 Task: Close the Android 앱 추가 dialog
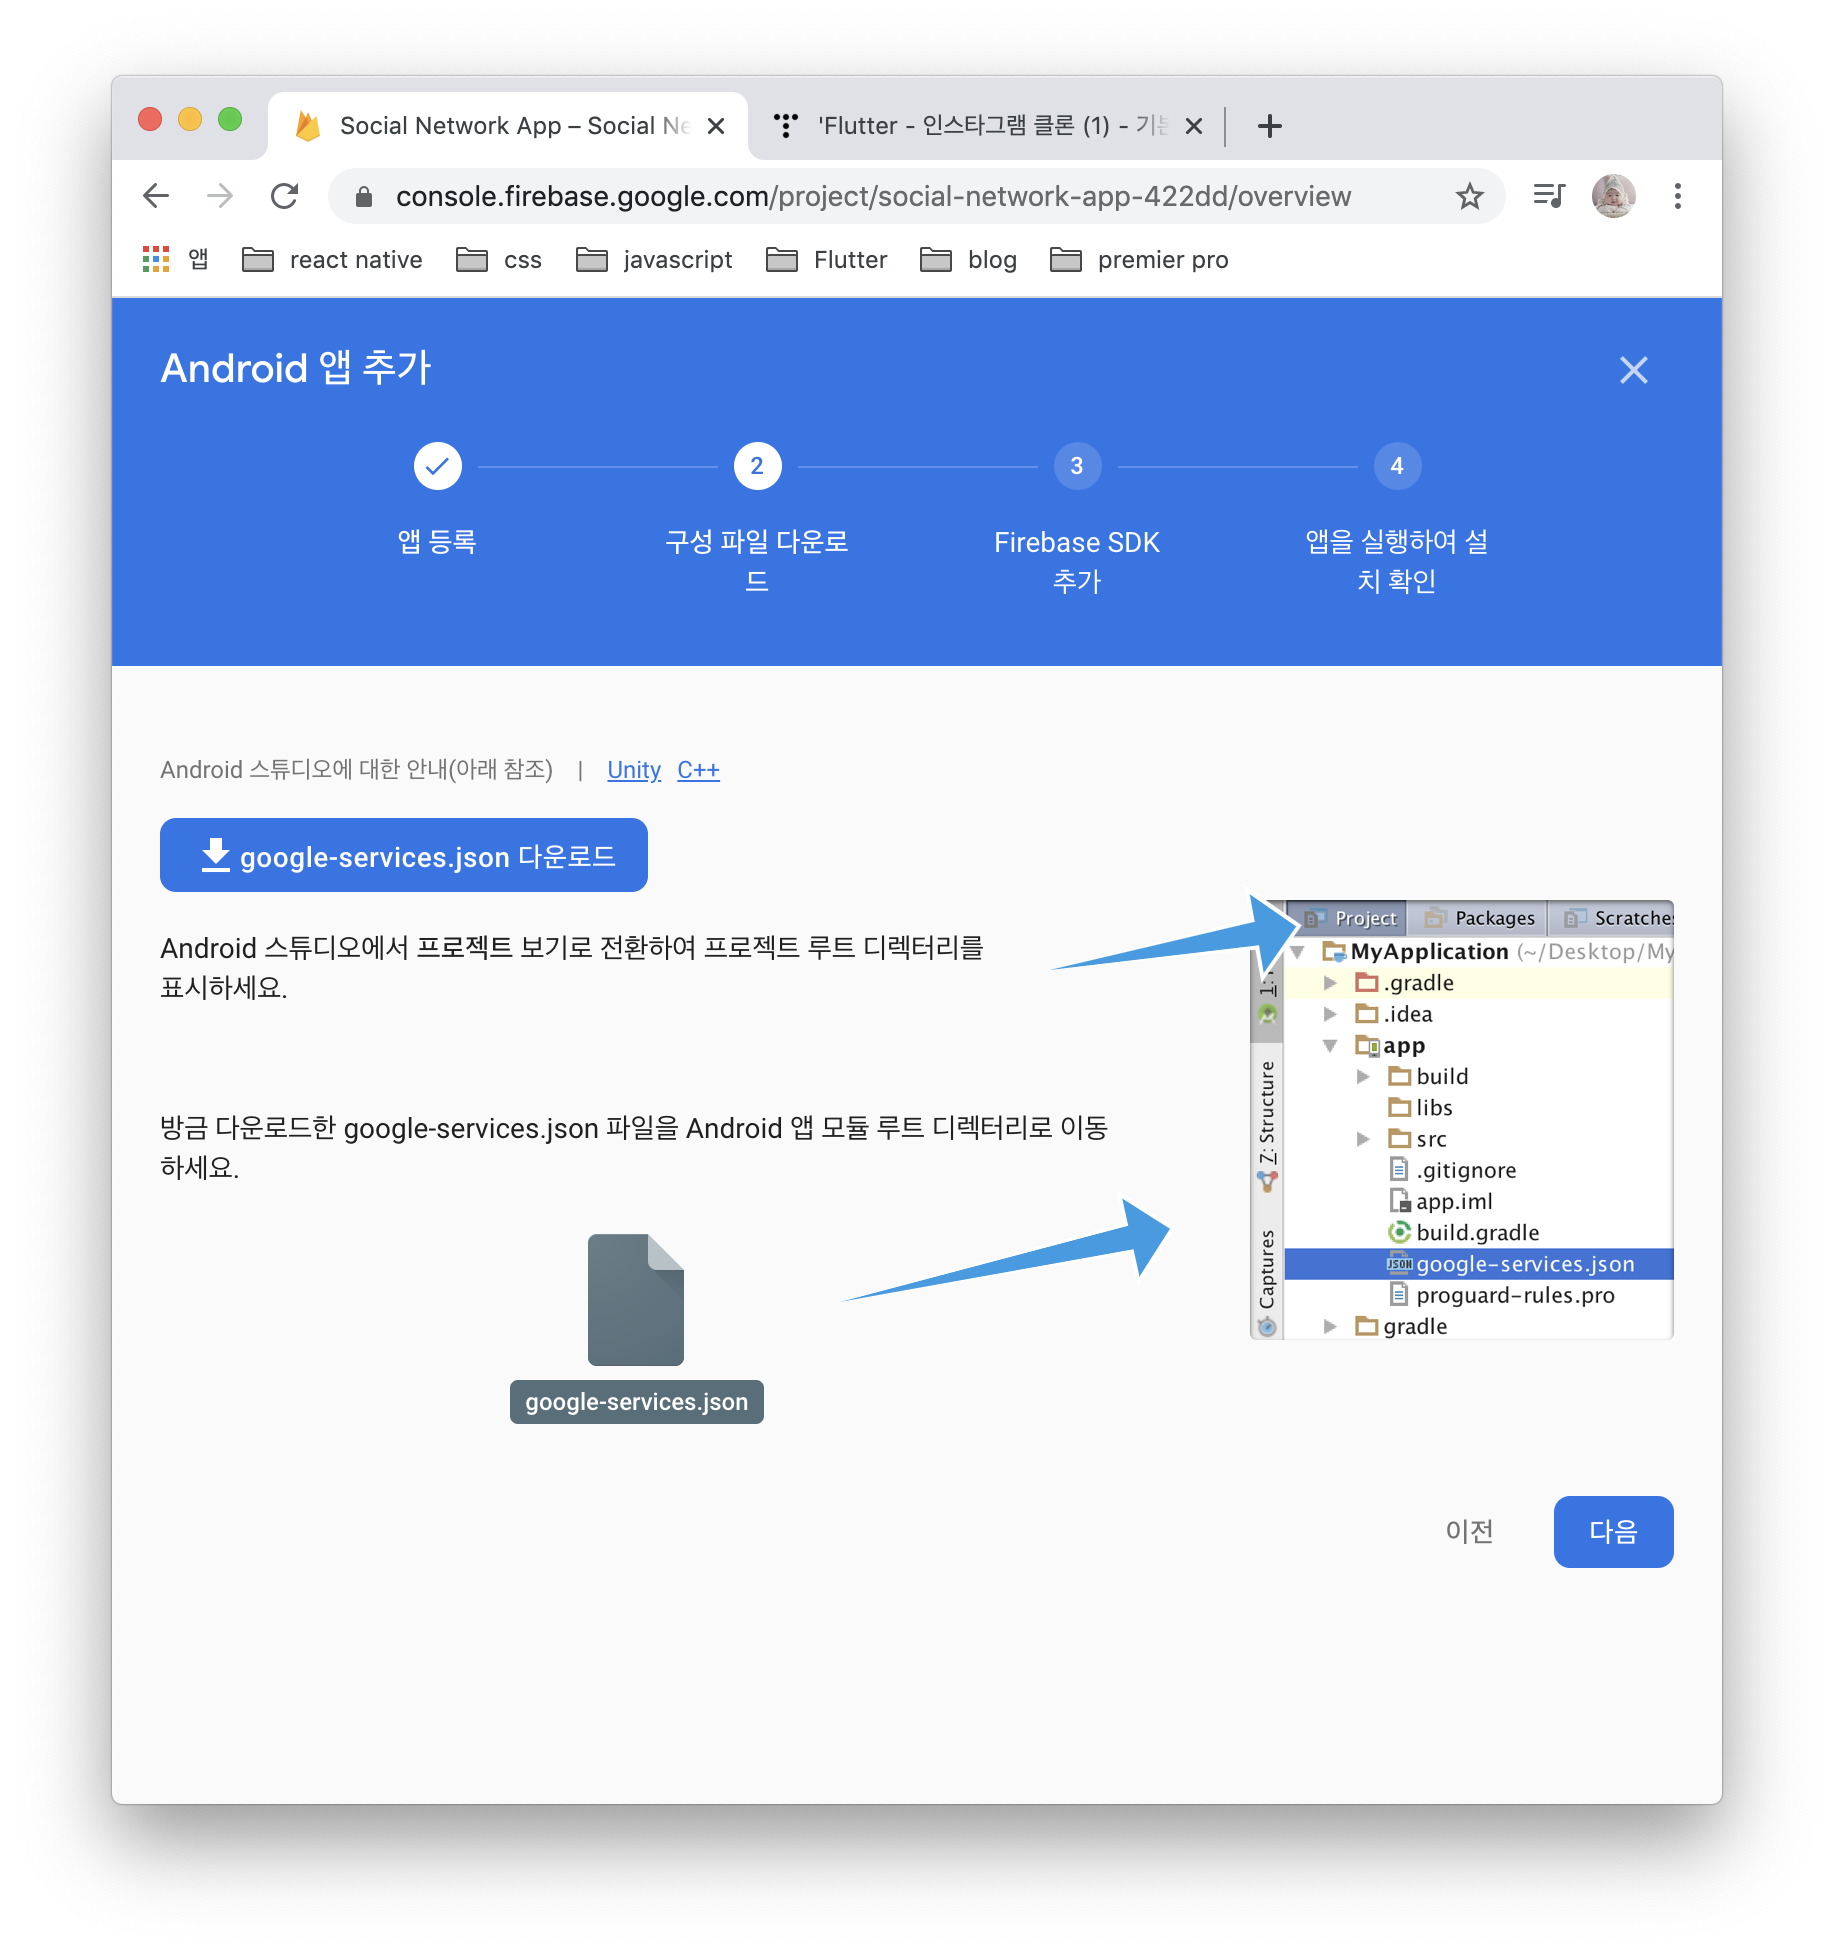pyautogui.click(x=1634, y=370)
